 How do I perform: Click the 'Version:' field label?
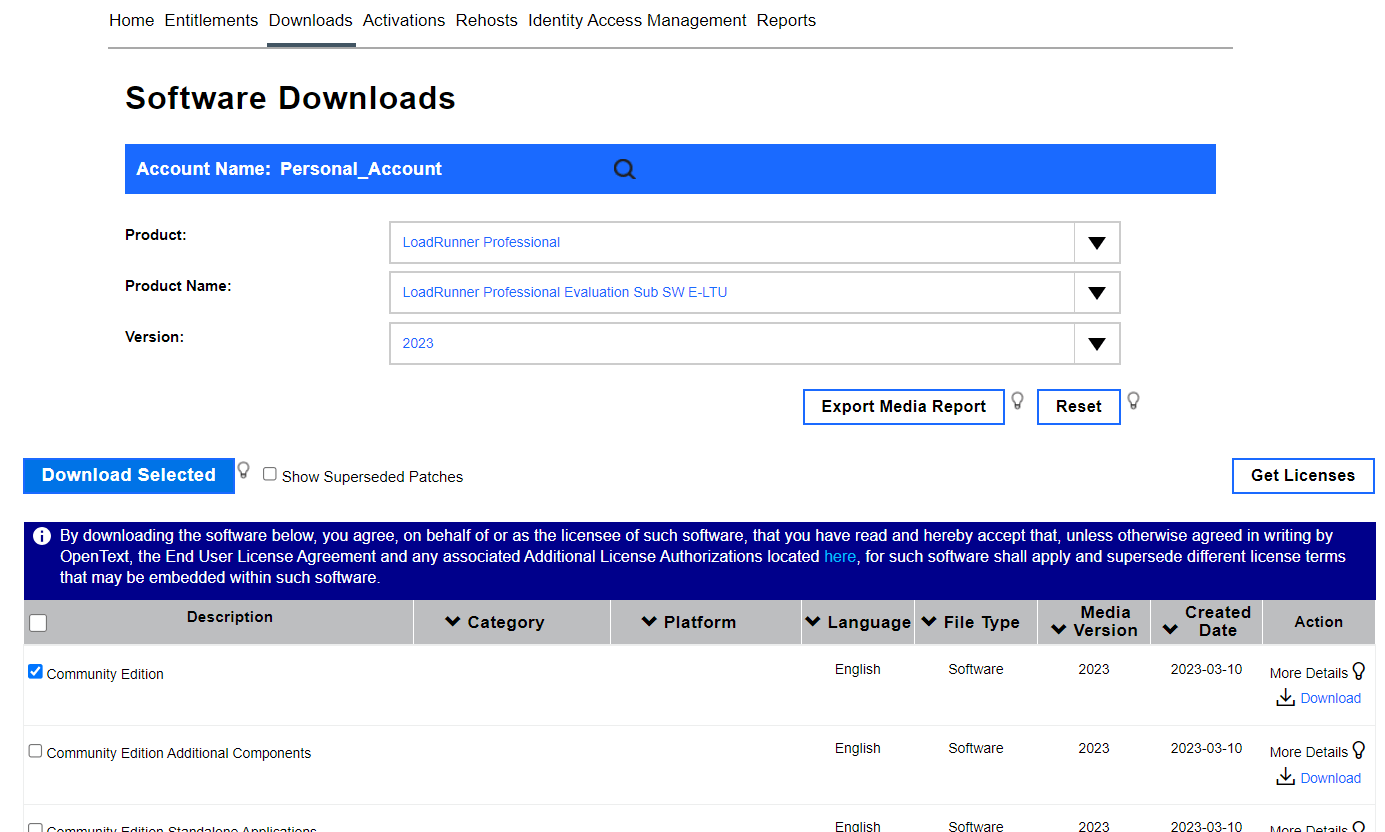[x=155, y=337]
